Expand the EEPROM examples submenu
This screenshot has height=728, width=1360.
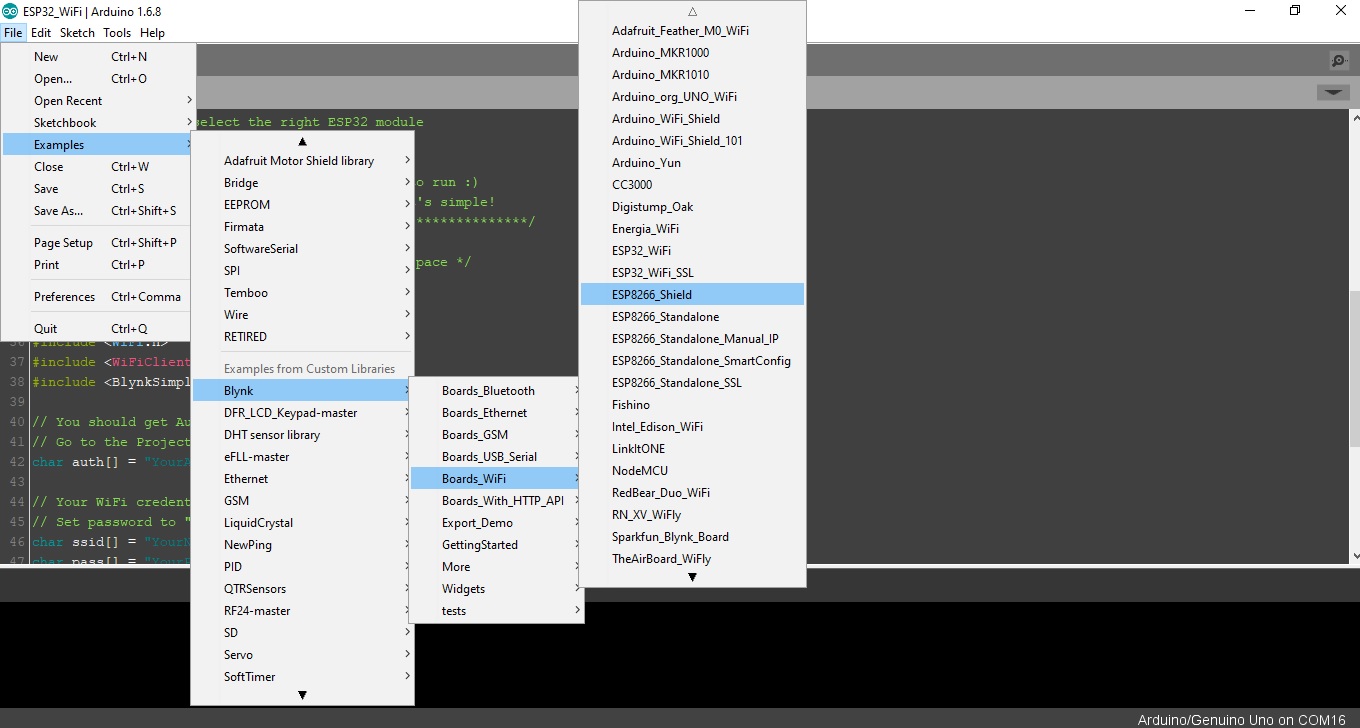[302, 205]
